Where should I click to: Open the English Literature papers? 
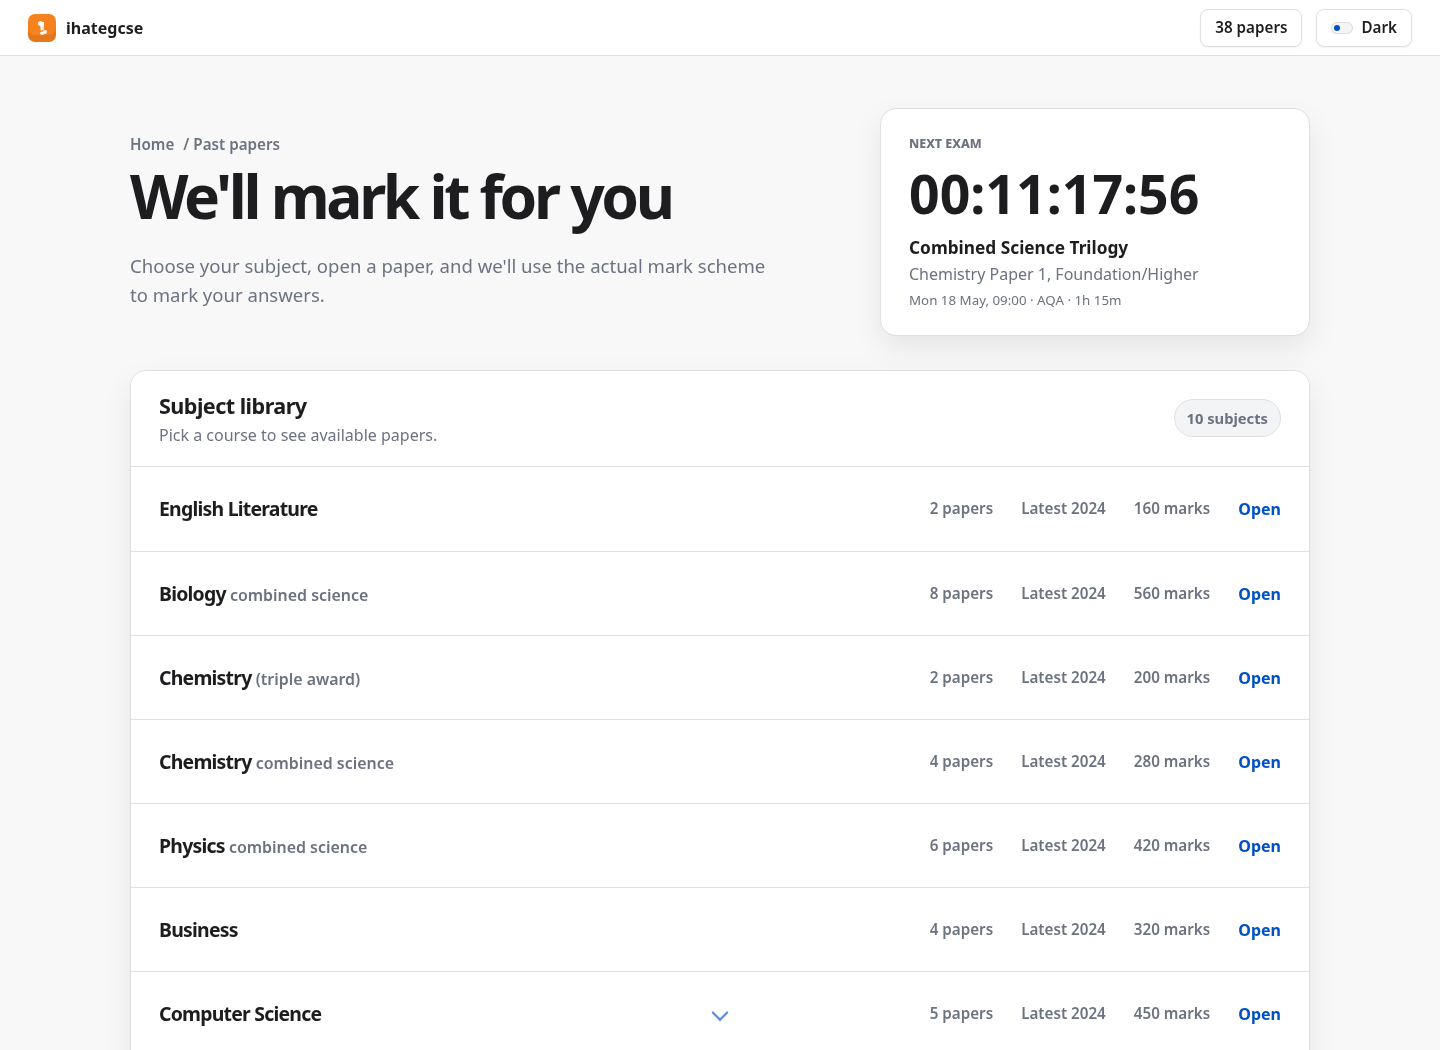click(x=1259, y=509)
